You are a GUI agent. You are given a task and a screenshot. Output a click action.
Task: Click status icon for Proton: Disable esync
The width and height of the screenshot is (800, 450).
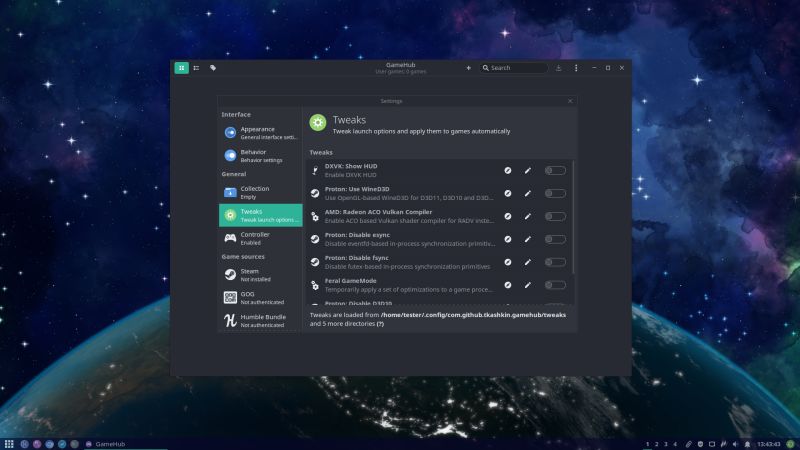click(x=508, y=239)
